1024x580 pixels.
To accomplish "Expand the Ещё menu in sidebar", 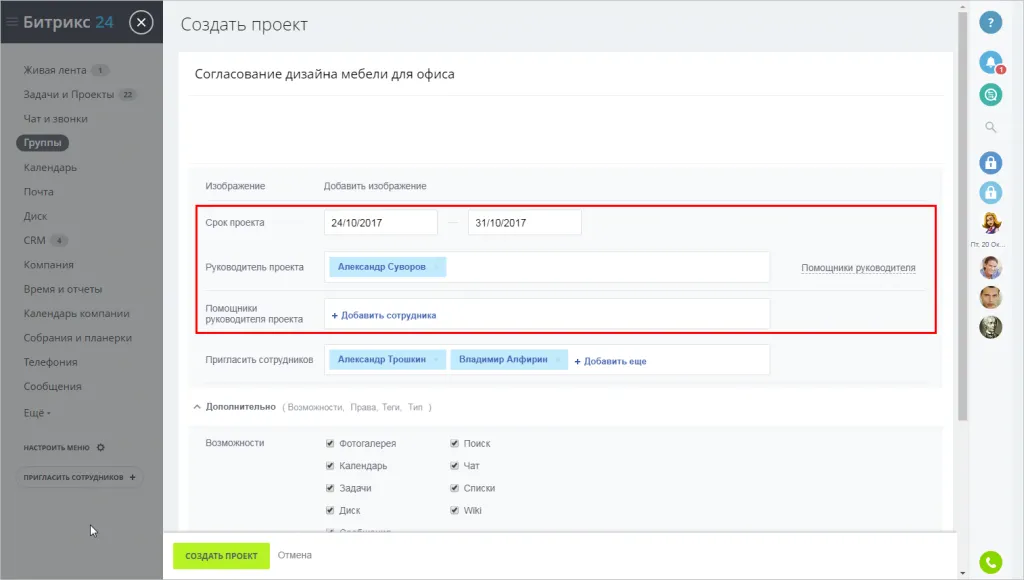I will [37, 412].
